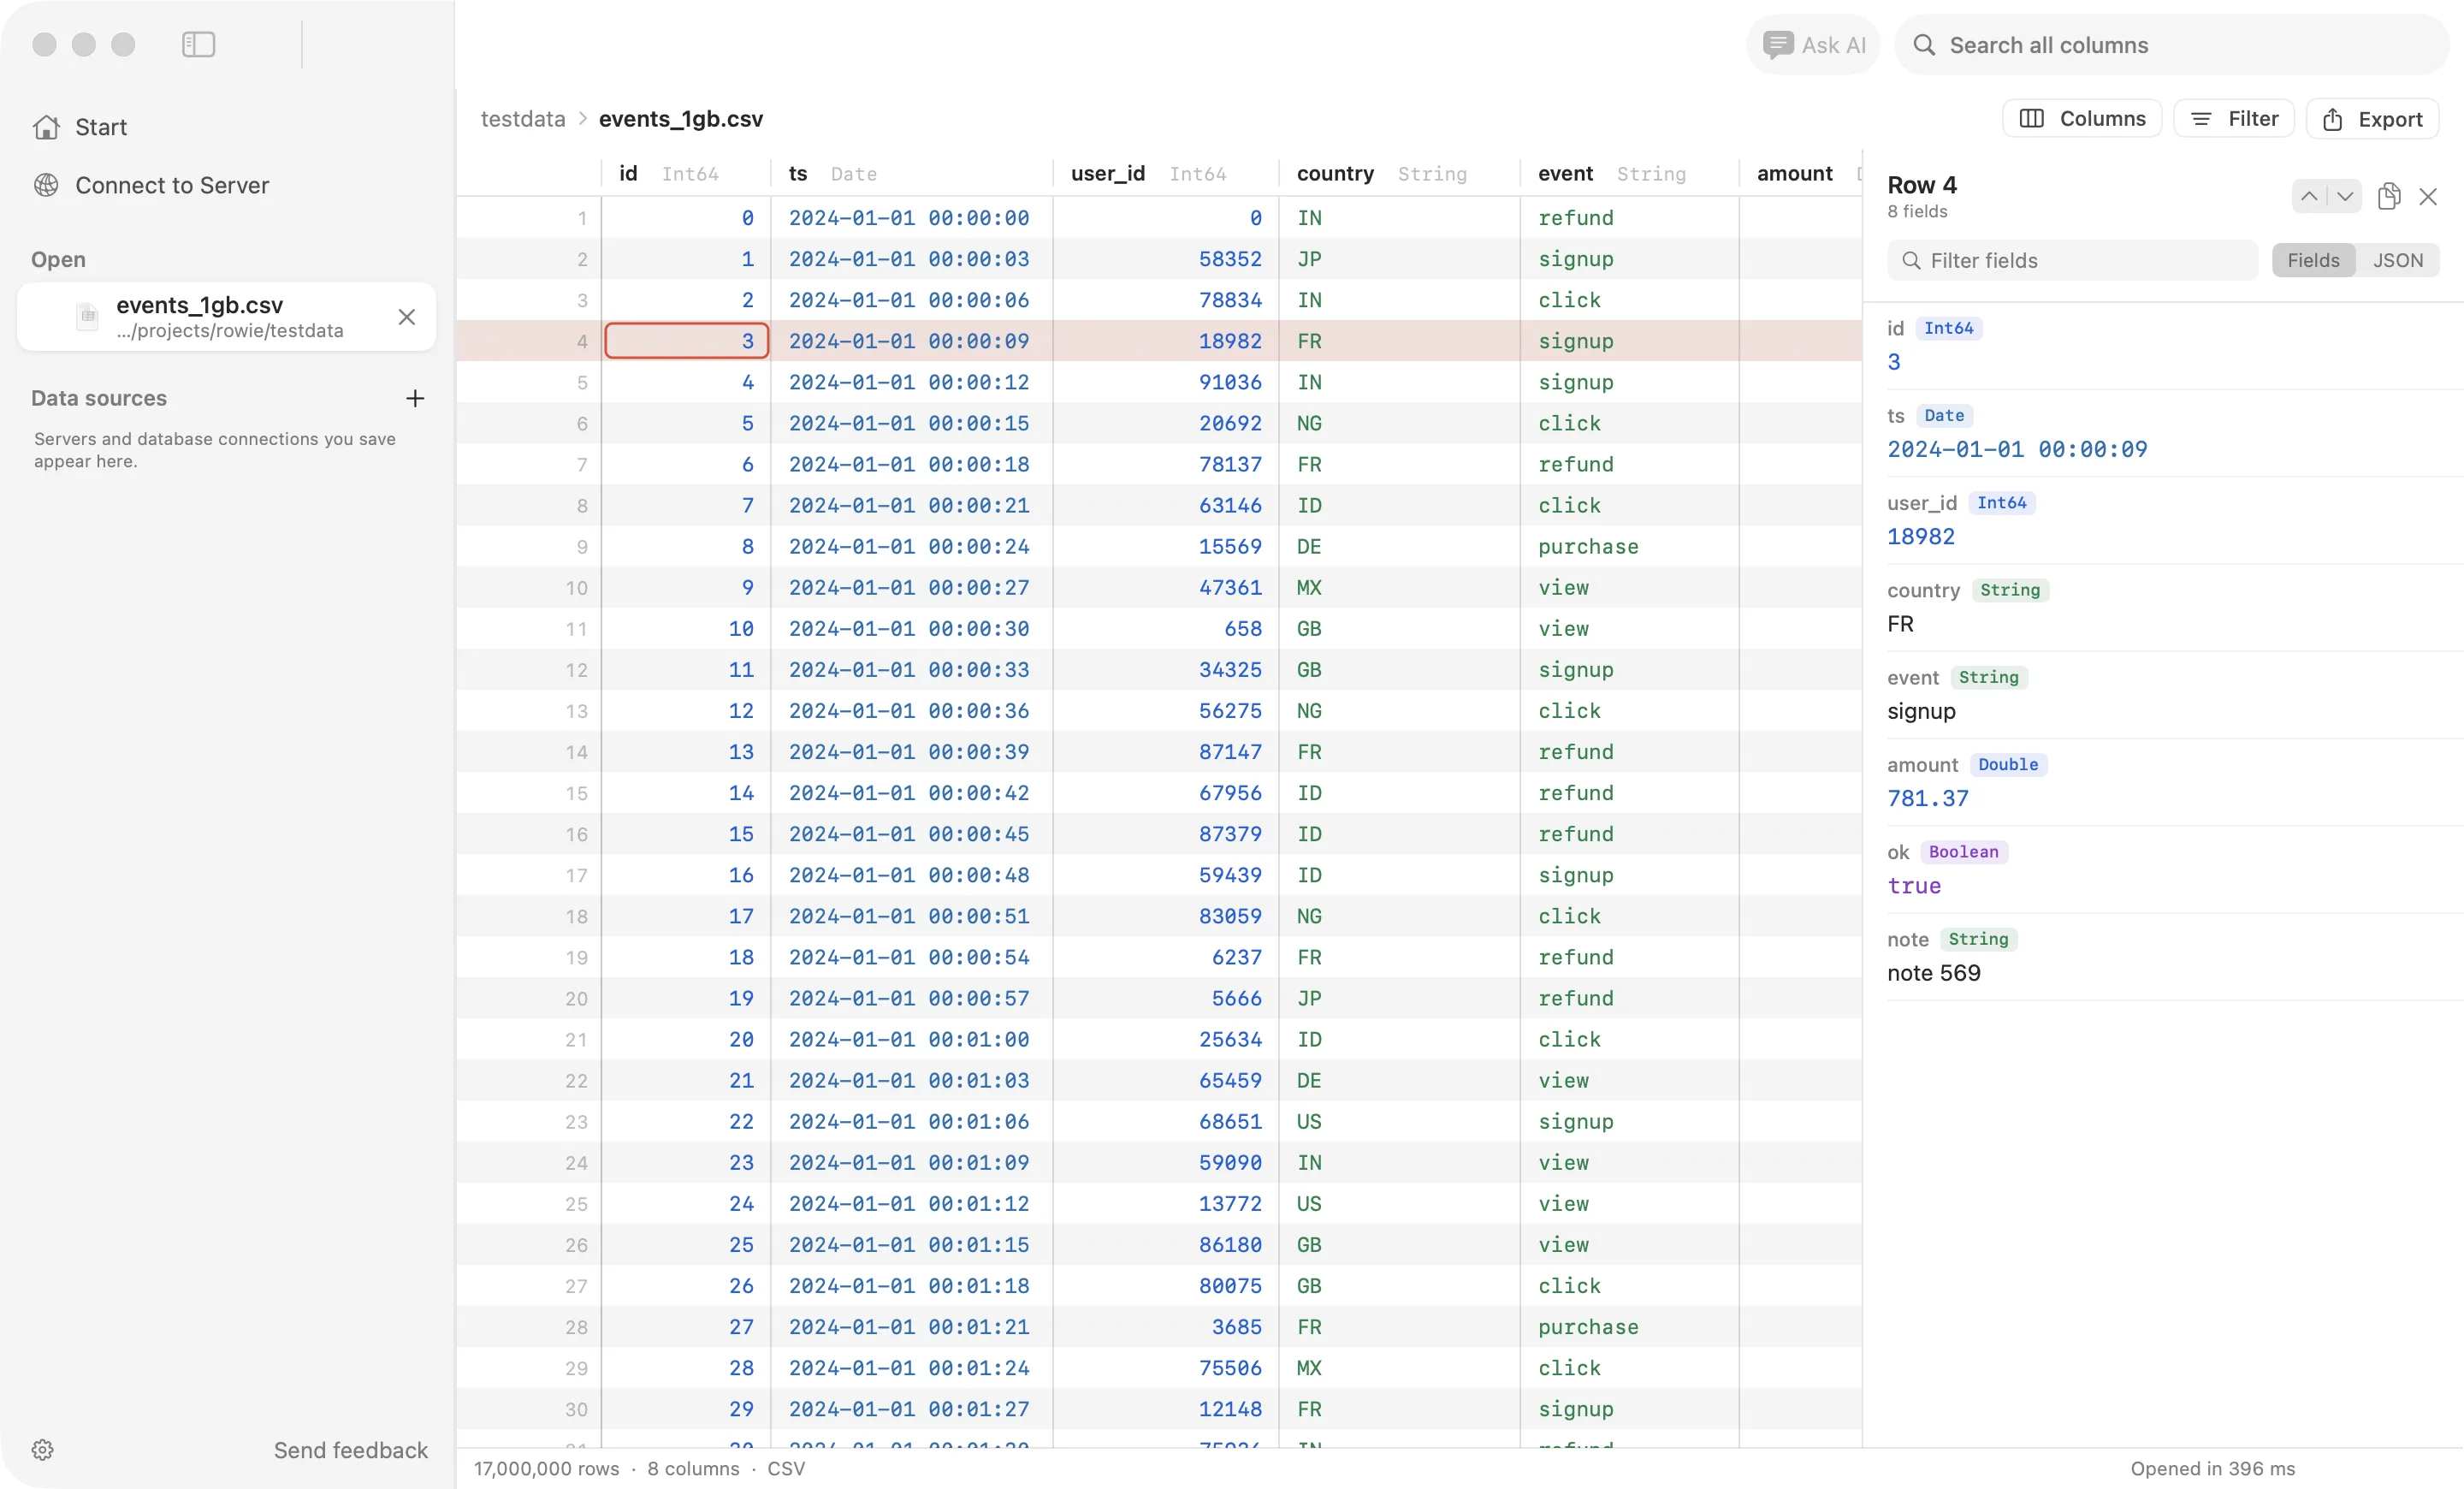Export the table data
This screenshot has width=2464, height=1489.
coord(2372,118)
